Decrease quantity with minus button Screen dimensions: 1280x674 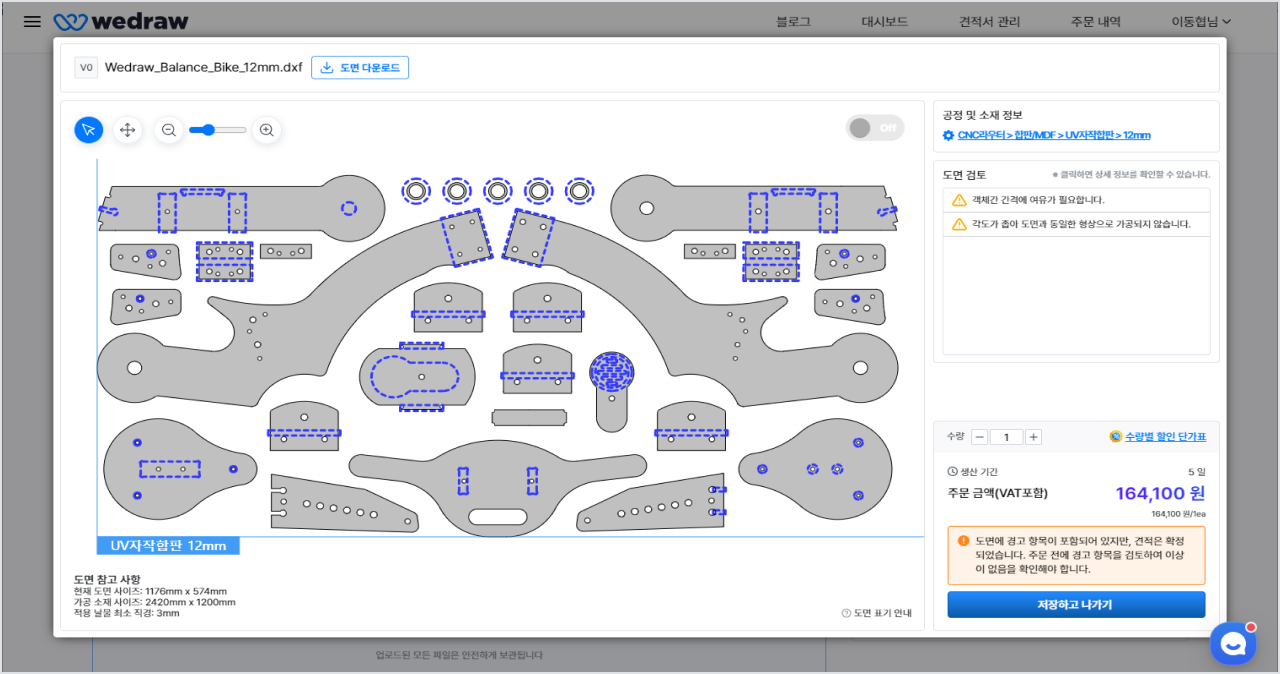(980, 437)
